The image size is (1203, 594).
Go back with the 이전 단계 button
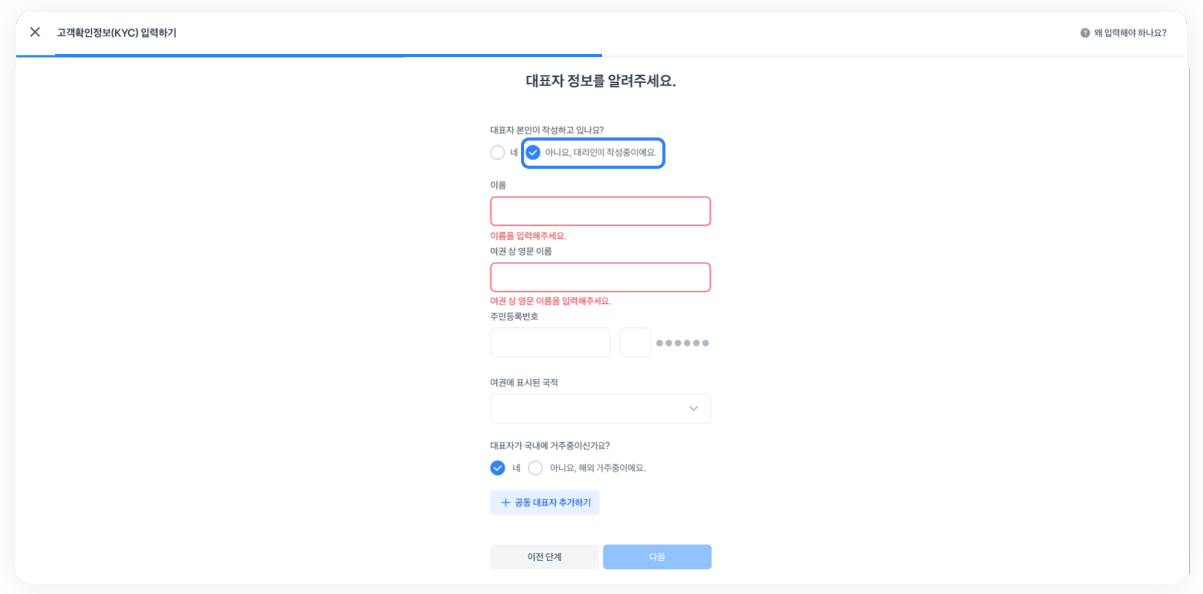tap(544, 557)
